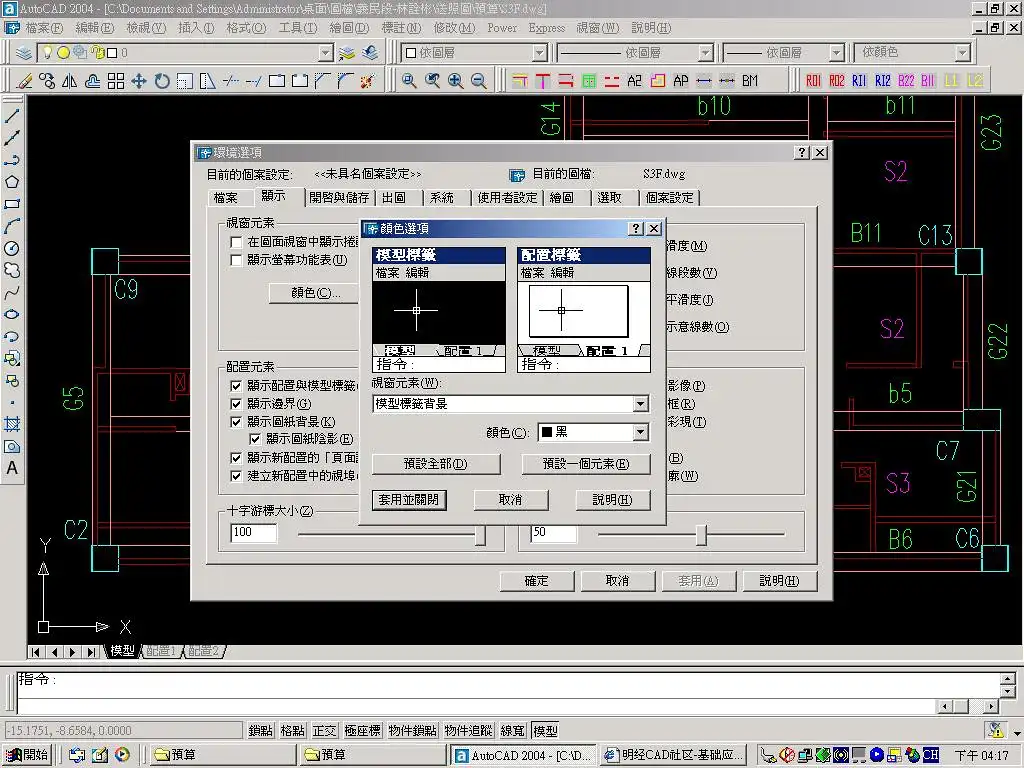Screen dimensions: 1024x768
Task: Uncheck 顯示配置與模型標籤 checkbox
Action: pos(236,386)
